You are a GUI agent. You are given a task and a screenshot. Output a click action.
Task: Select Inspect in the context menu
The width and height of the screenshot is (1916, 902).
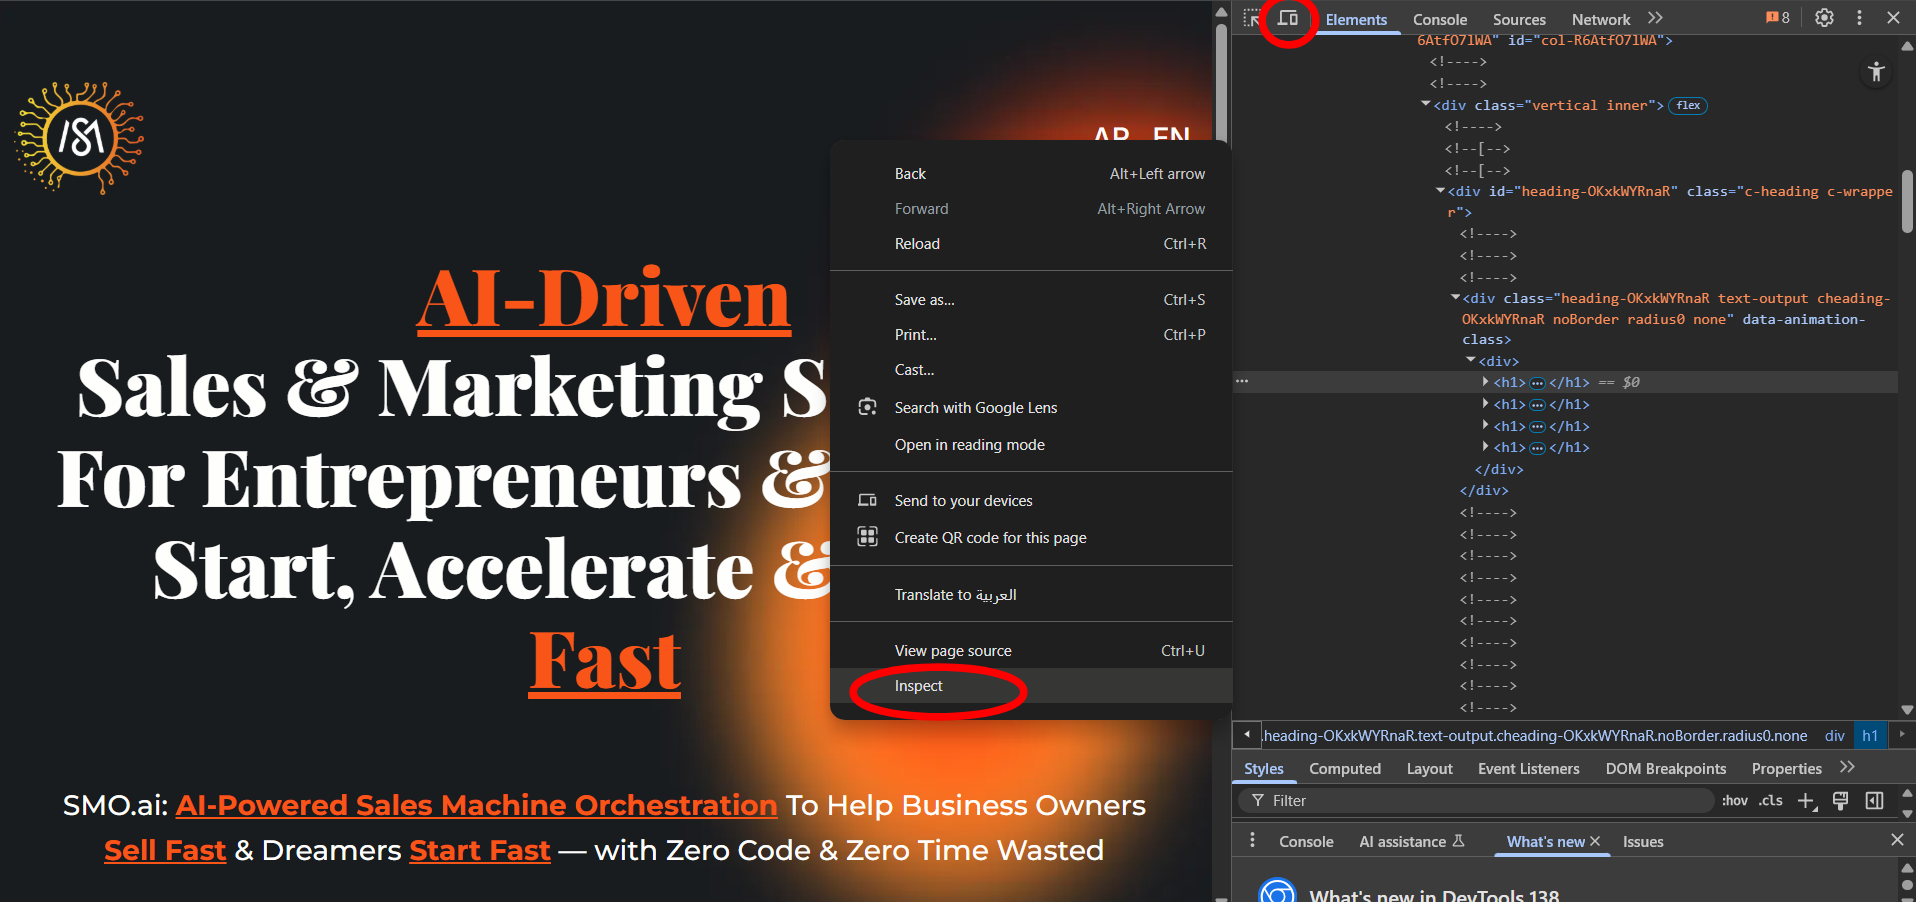(918, 686)
